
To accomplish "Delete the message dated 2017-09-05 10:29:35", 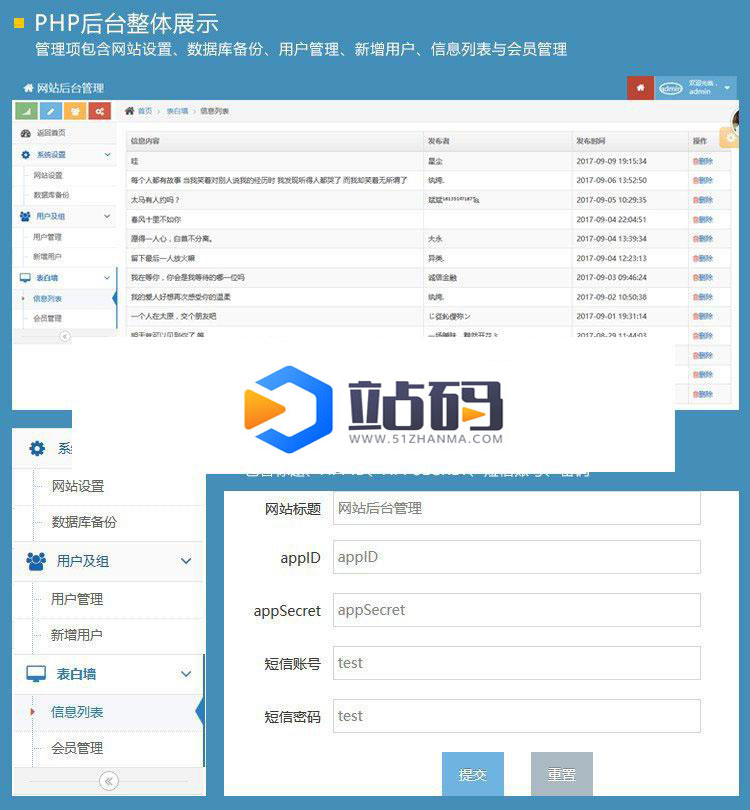I will [x=702, y=200].
